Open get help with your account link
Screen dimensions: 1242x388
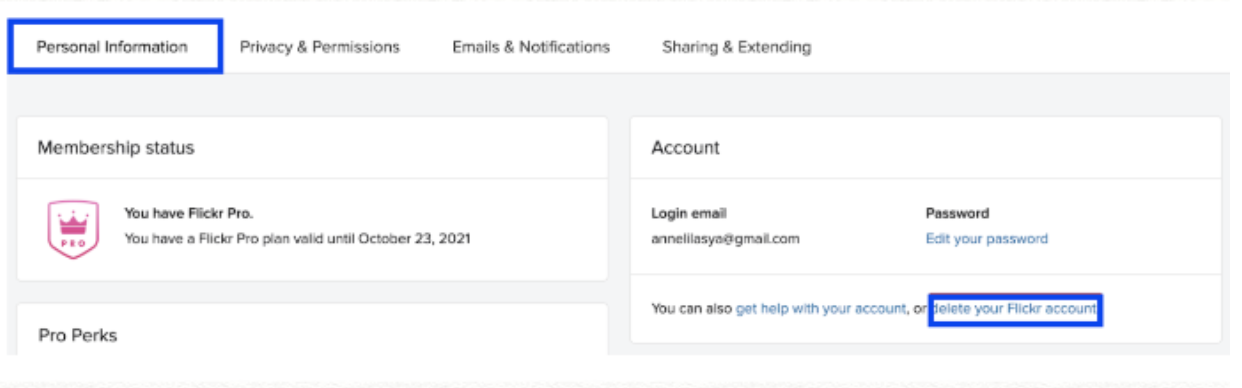tap(821, 310)
